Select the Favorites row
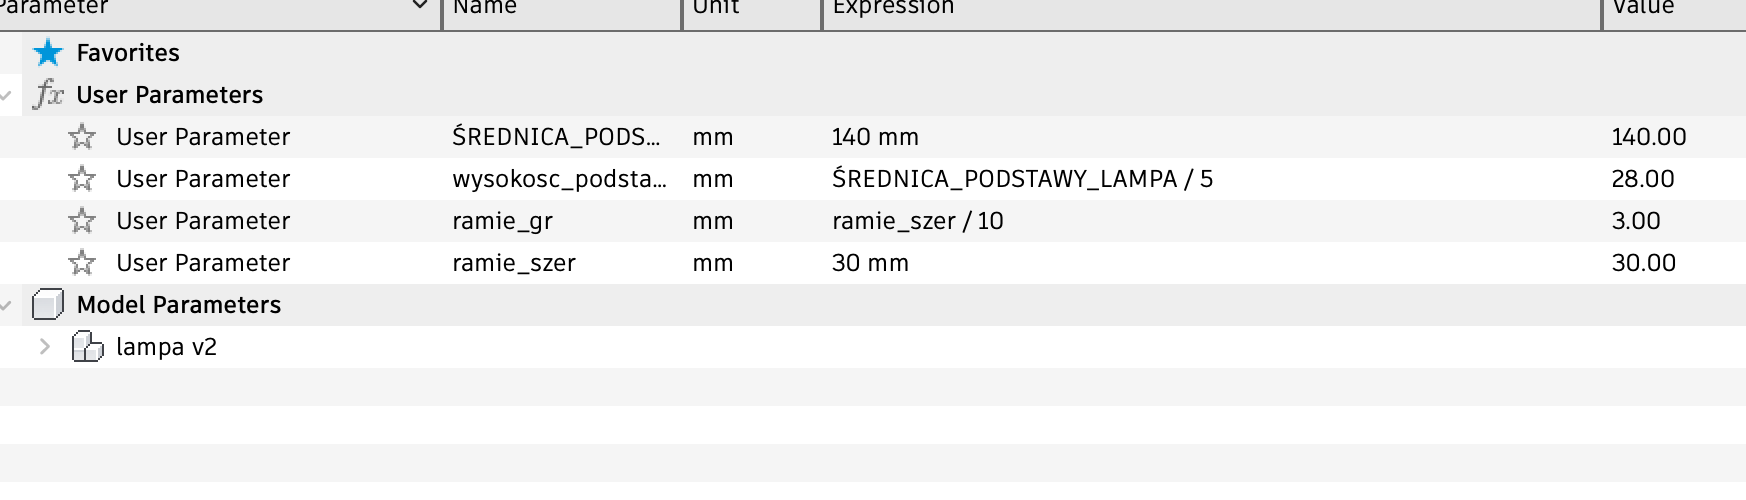This screenshot has width=1746, height=500. pyautogui.click(x=873, y=53)
